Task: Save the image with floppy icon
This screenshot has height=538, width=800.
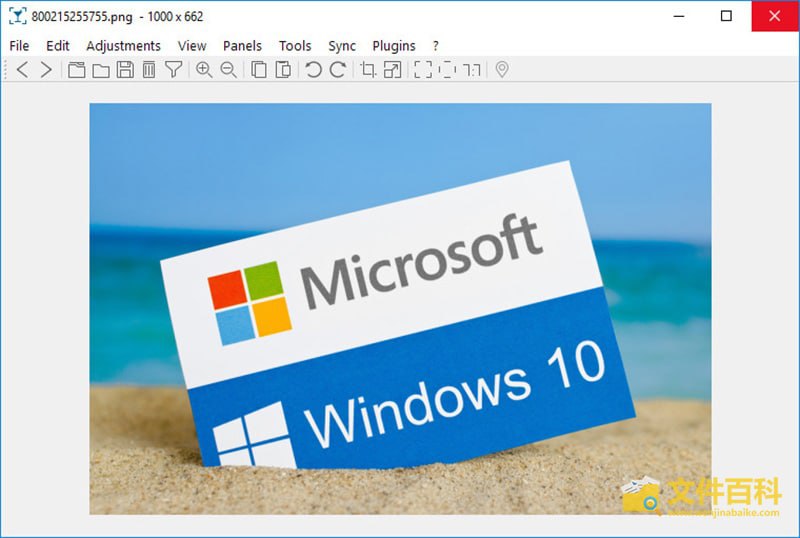Action: pyautogui.click(x=125, y=69)
